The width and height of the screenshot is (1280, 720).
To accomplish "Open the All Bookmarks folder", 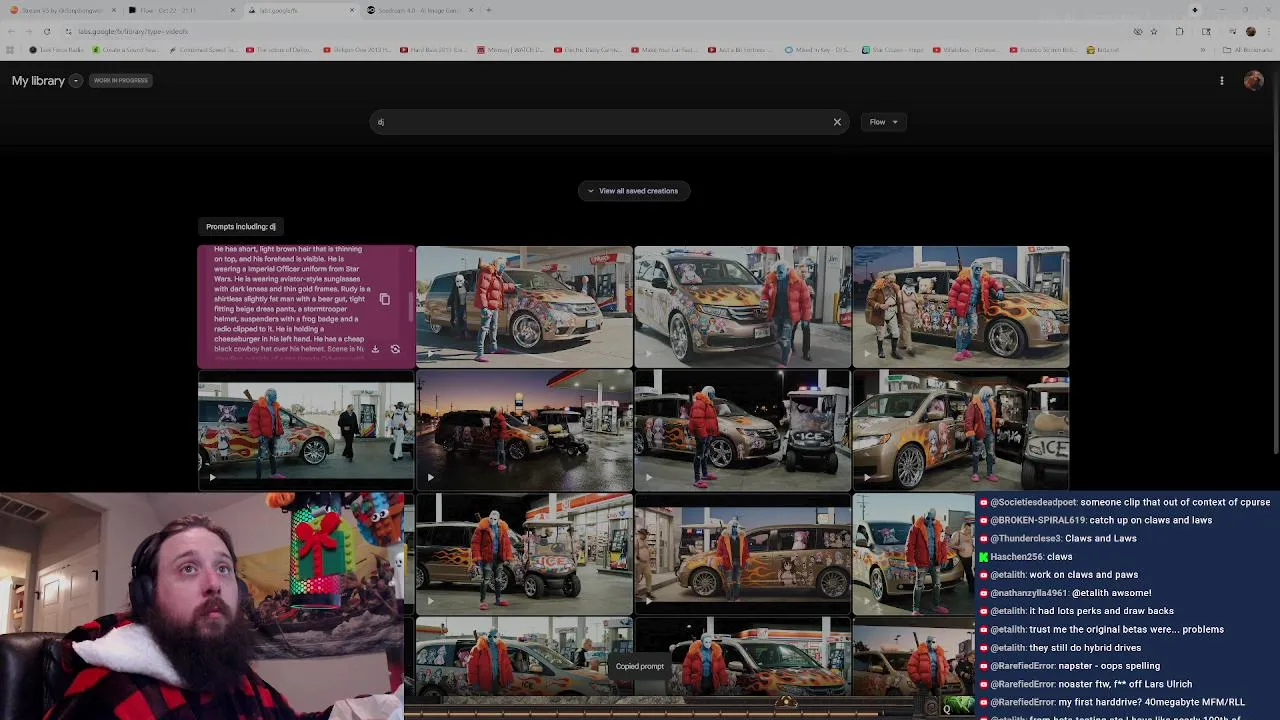I will 1250,50.
